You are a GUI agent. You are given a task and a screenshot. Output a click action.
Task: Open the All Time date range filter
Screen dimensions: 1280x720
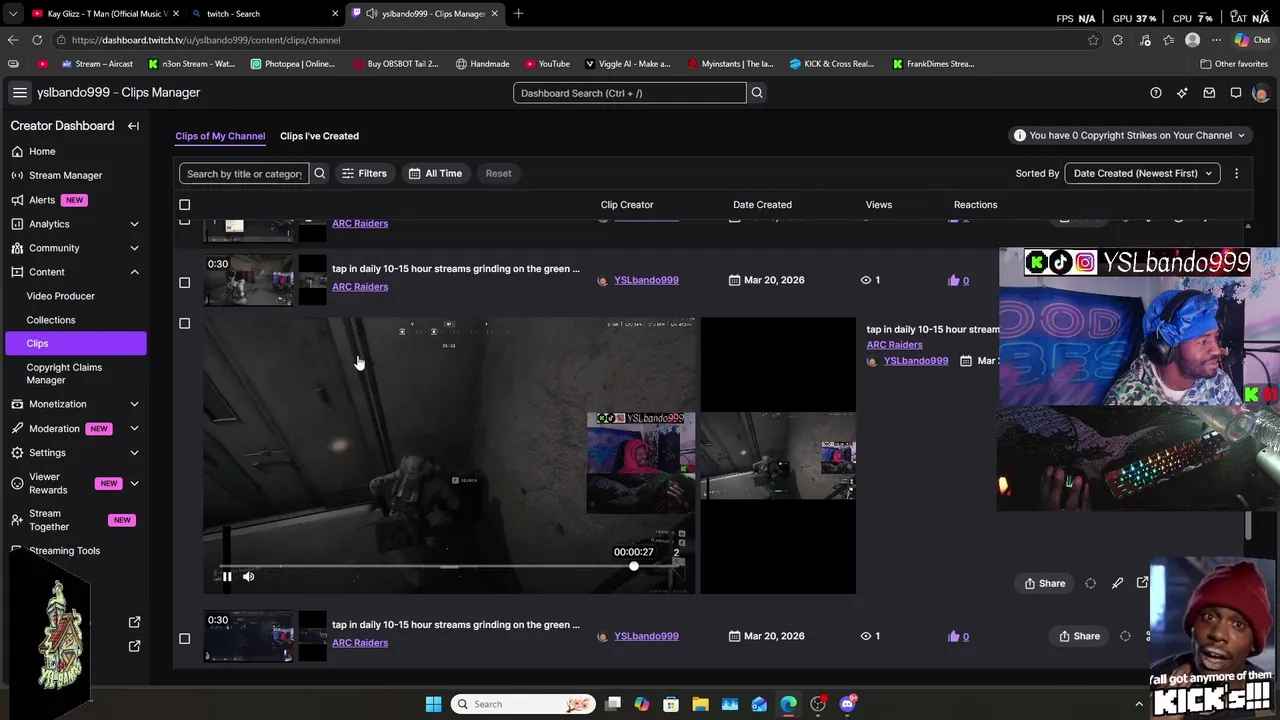point(435,173)
